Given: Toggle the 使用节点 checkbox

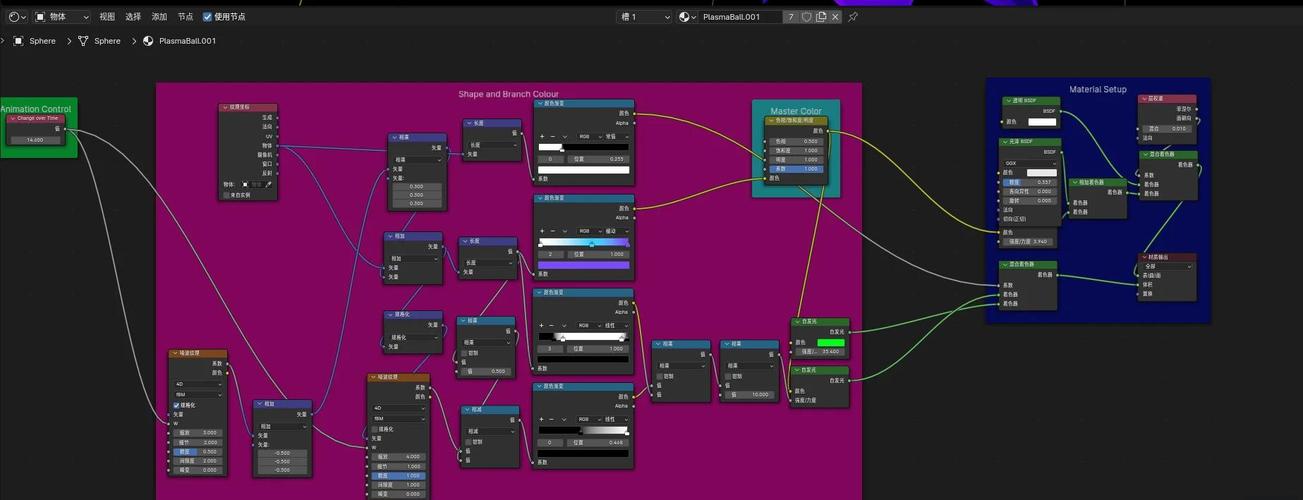Looking at the screenshot, I should pyautogui.click(x=207, y=17).
